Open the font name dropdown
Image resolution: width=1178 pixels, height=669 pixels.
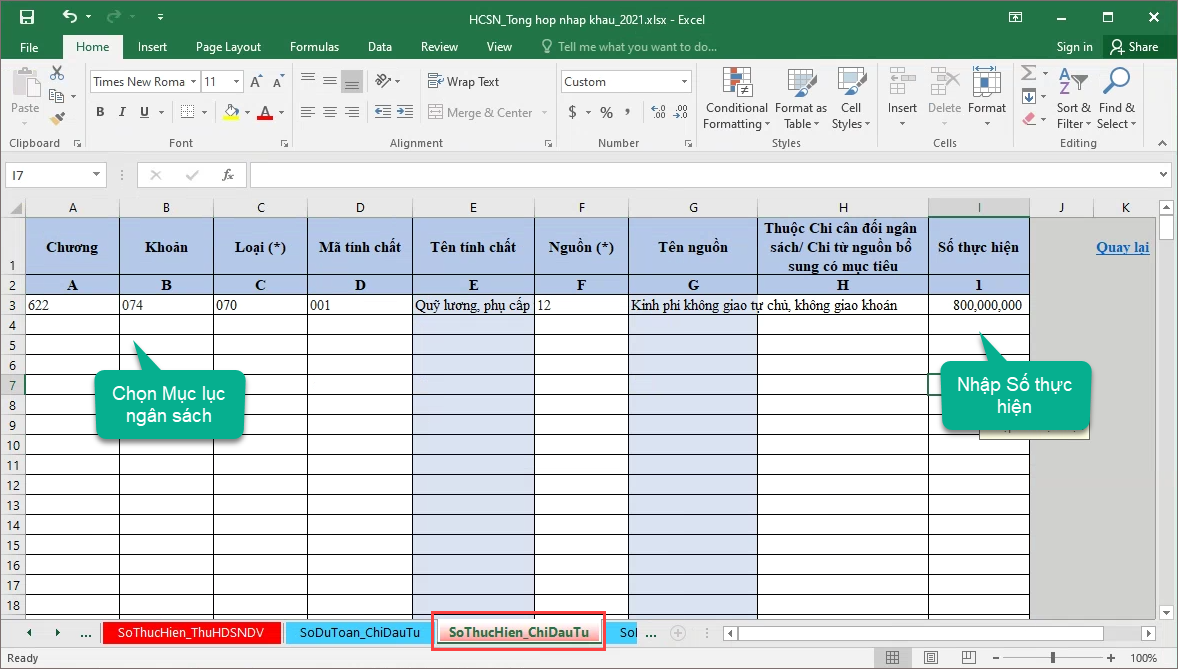(x=192, y=82)
